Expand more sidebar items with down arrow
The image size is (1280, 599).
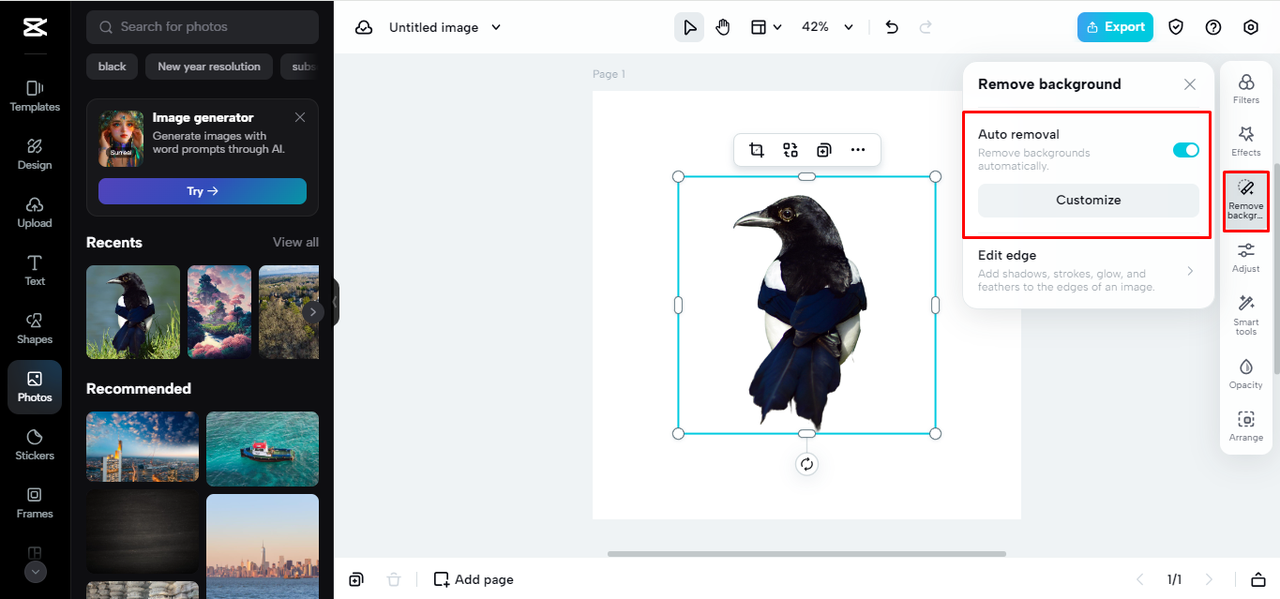point(35,572)
